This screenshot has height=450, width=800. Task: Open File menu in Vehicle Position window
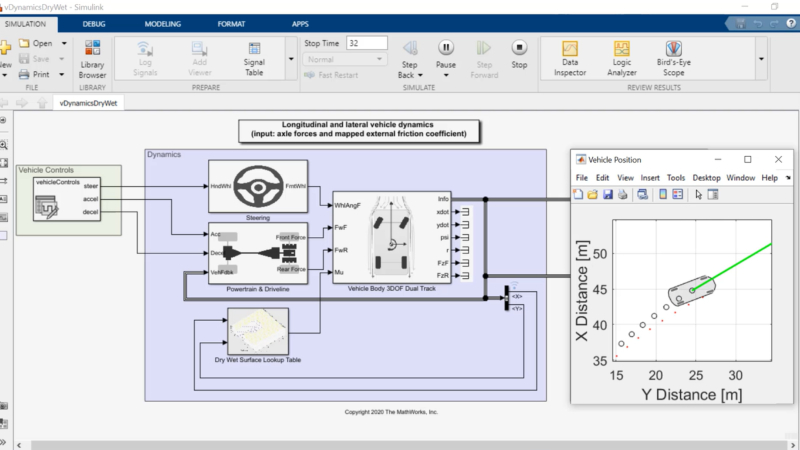[x=582, y=178]
